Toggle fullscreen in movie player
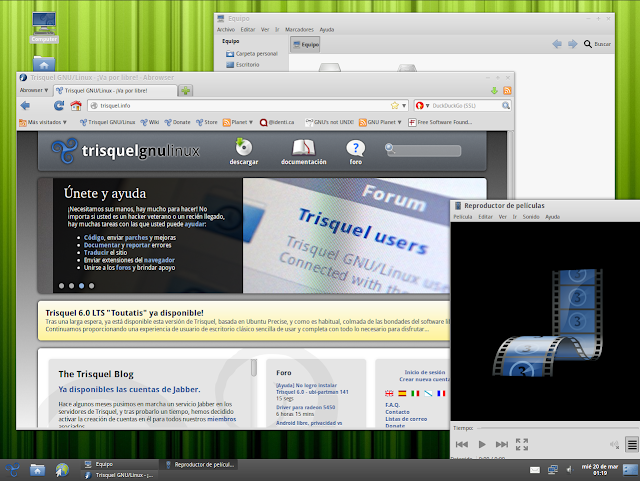This screenshot has width=640, height=481. tap(522, 444)
